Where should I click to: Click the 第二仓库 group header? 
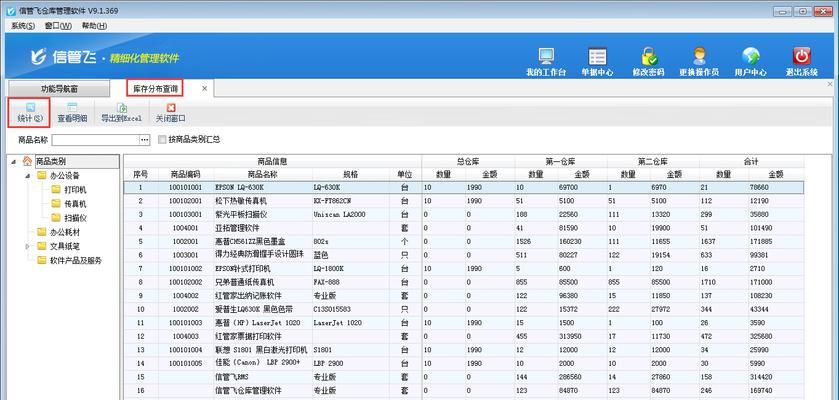652,161
